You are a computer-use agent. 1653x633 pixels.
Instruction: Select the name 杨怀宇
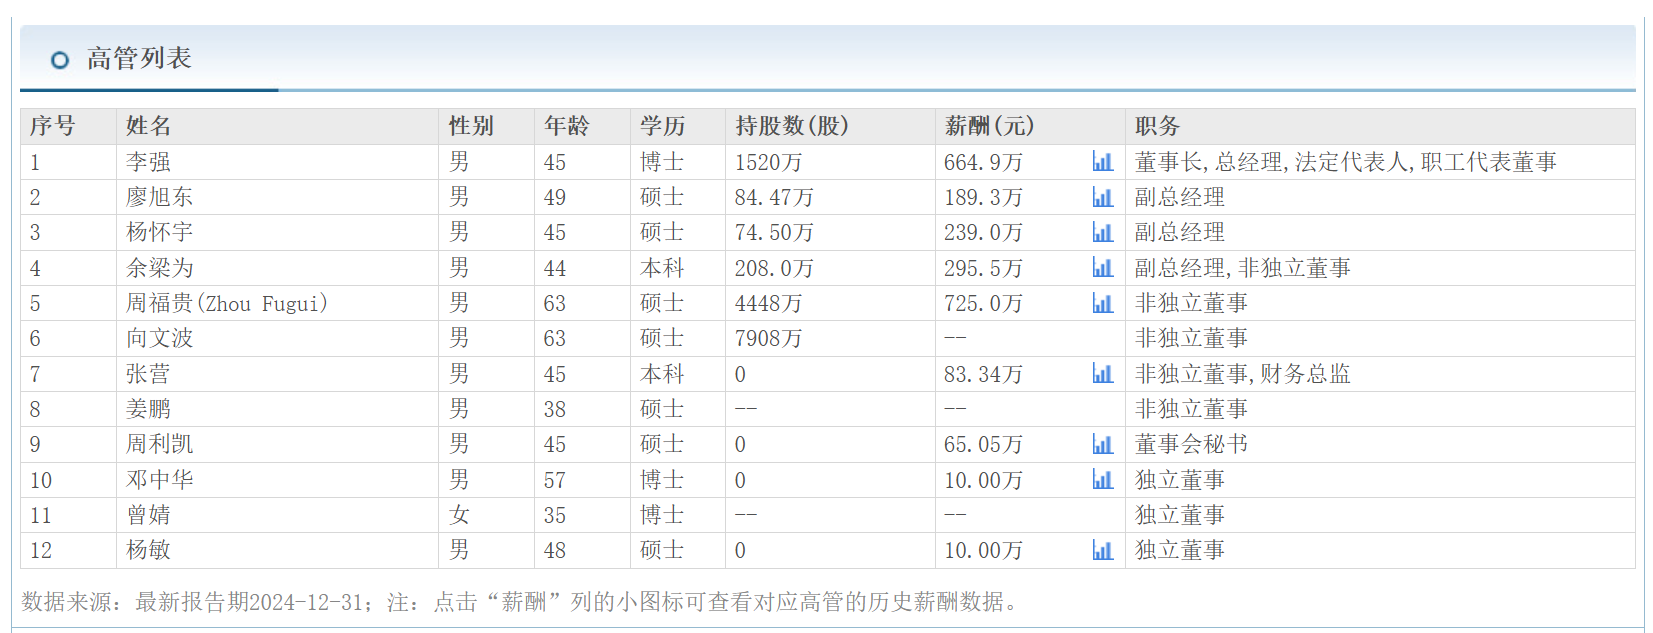[160, 232]
